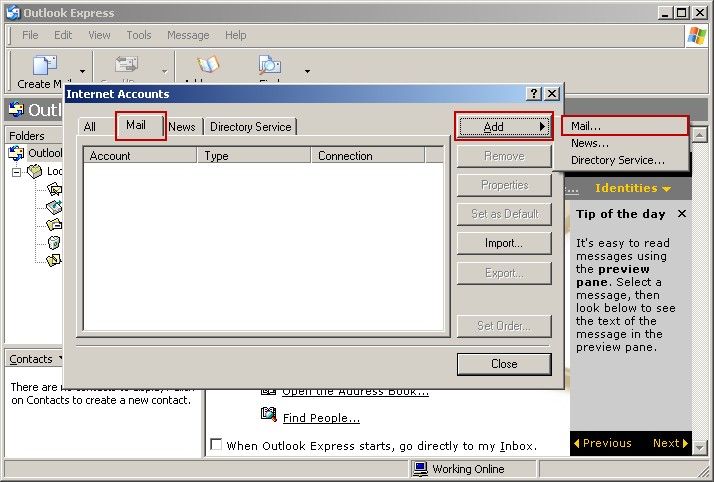This screenshot has height=482, width=714.
Task: Open the Create Mail dropdown arrow
Action: 82,71
